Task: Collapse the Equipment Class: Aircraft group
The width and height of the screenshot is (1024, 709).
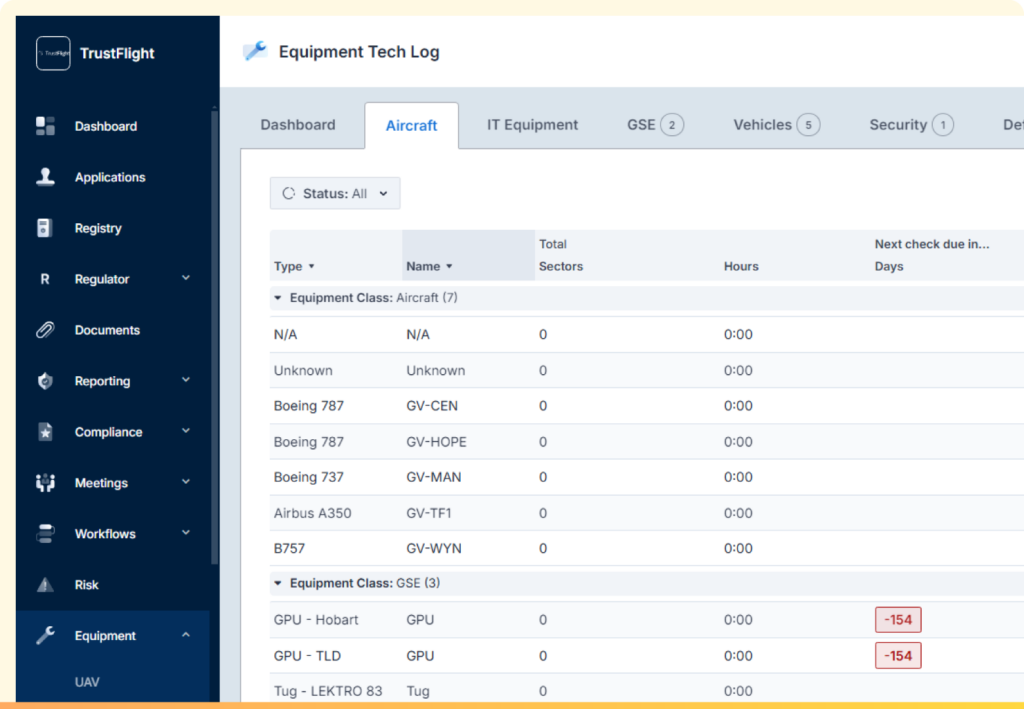Action: coord(279,298)
